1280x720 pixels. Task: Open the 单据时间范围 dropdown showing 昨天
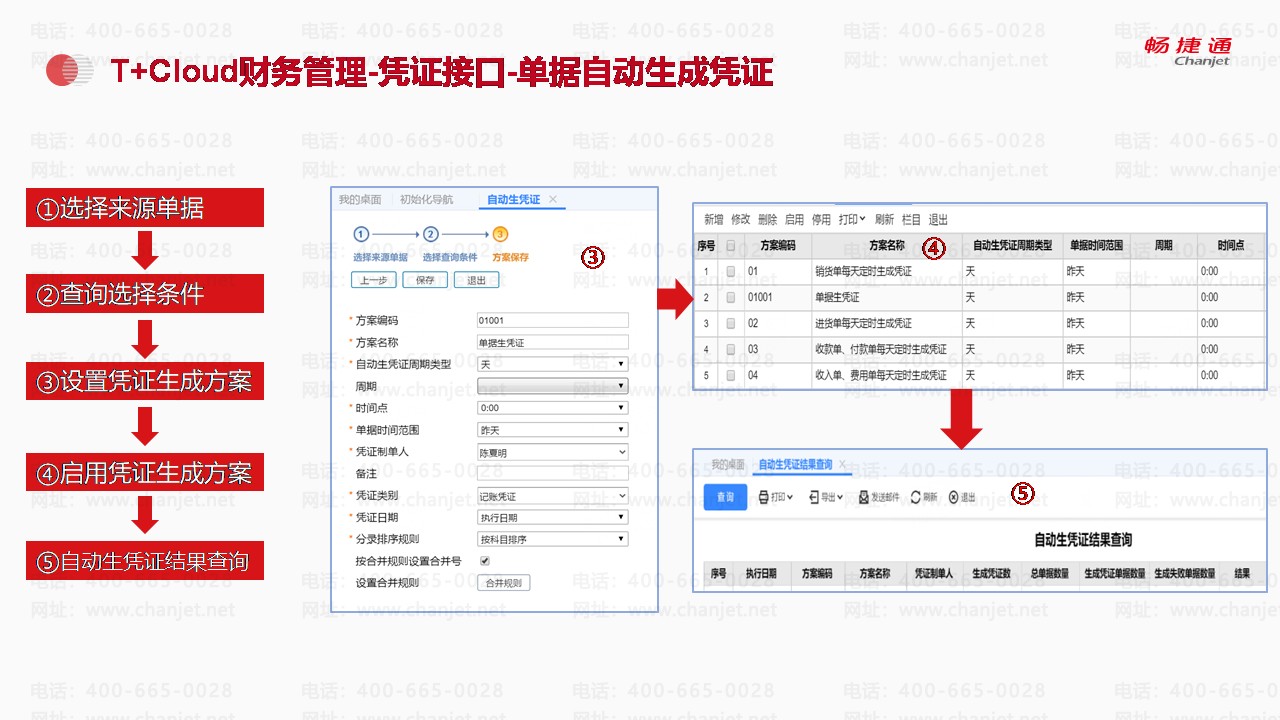(x=553, y=430)
